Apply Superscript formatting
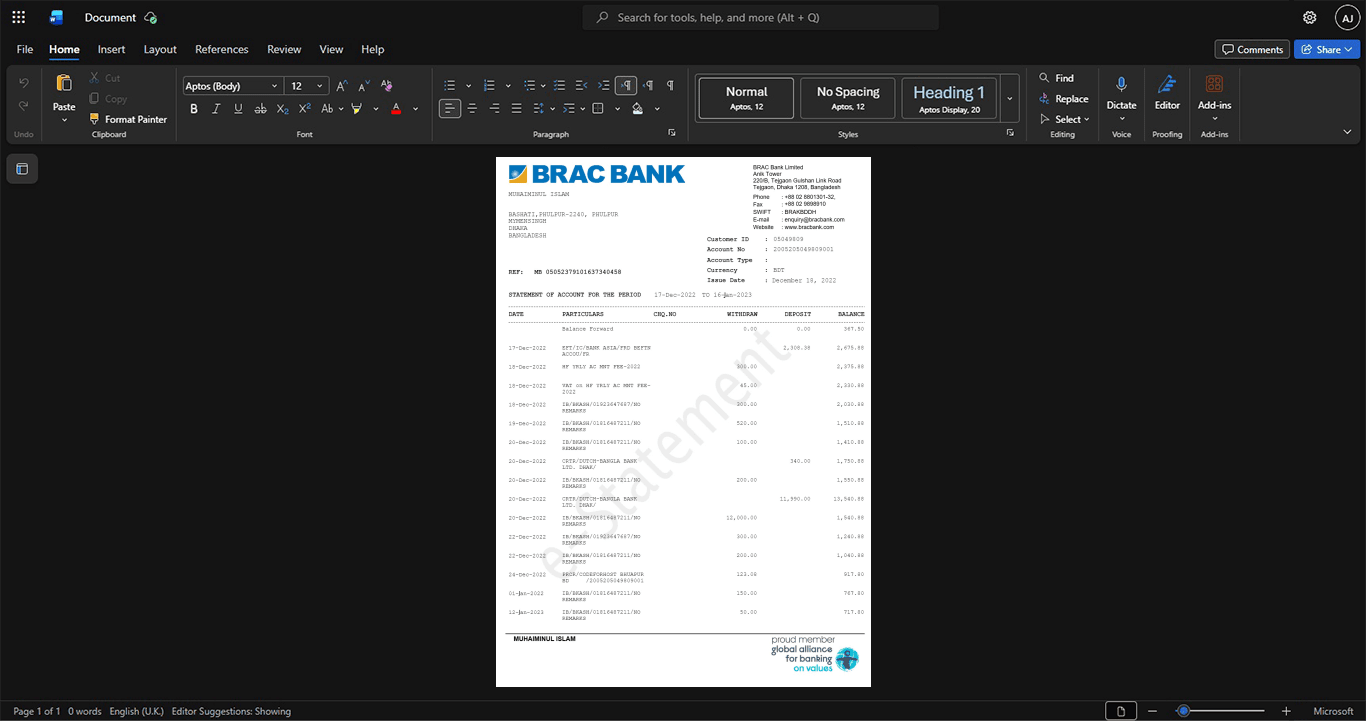 pyautogui.click(x=305, y=108)
